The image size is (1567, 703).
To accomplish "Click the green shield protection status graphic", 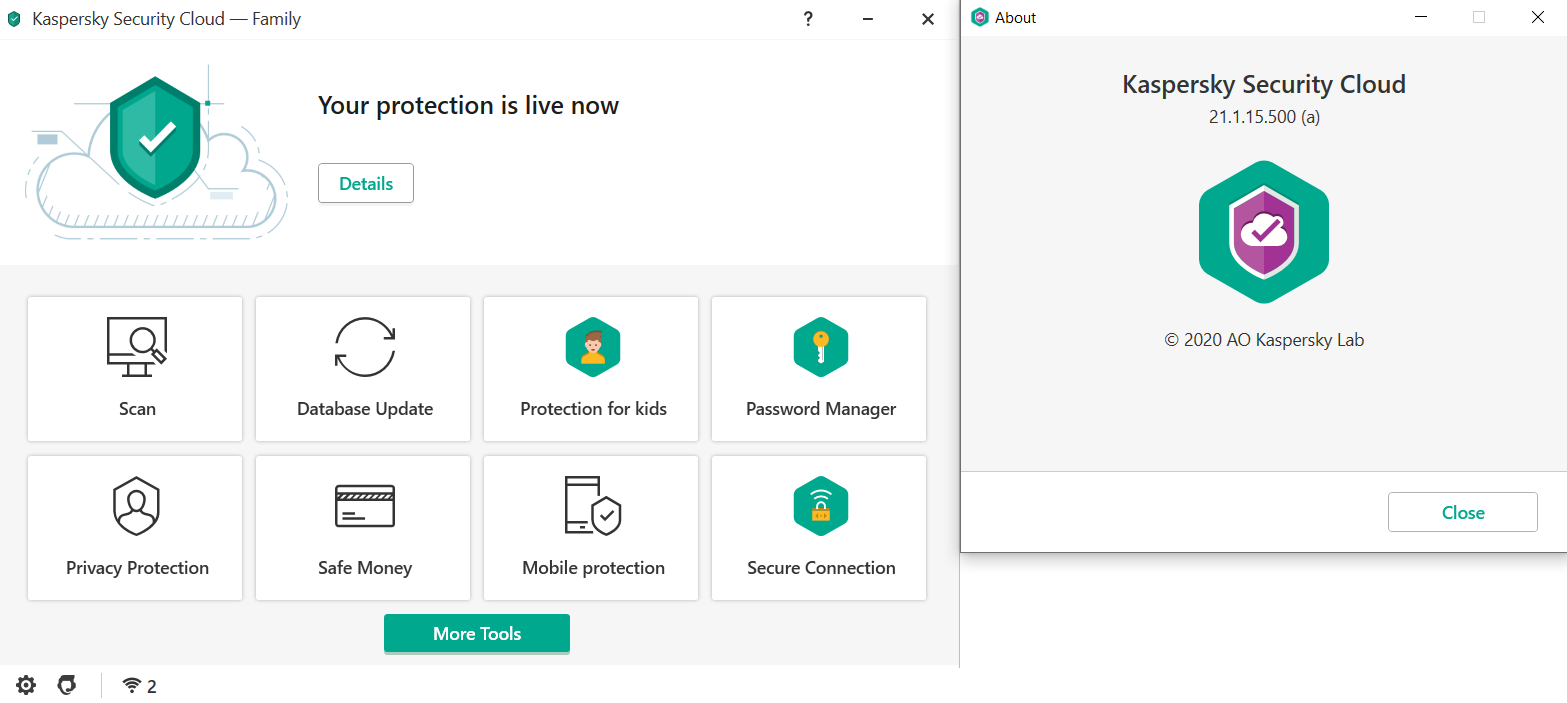I will point(156,137).
